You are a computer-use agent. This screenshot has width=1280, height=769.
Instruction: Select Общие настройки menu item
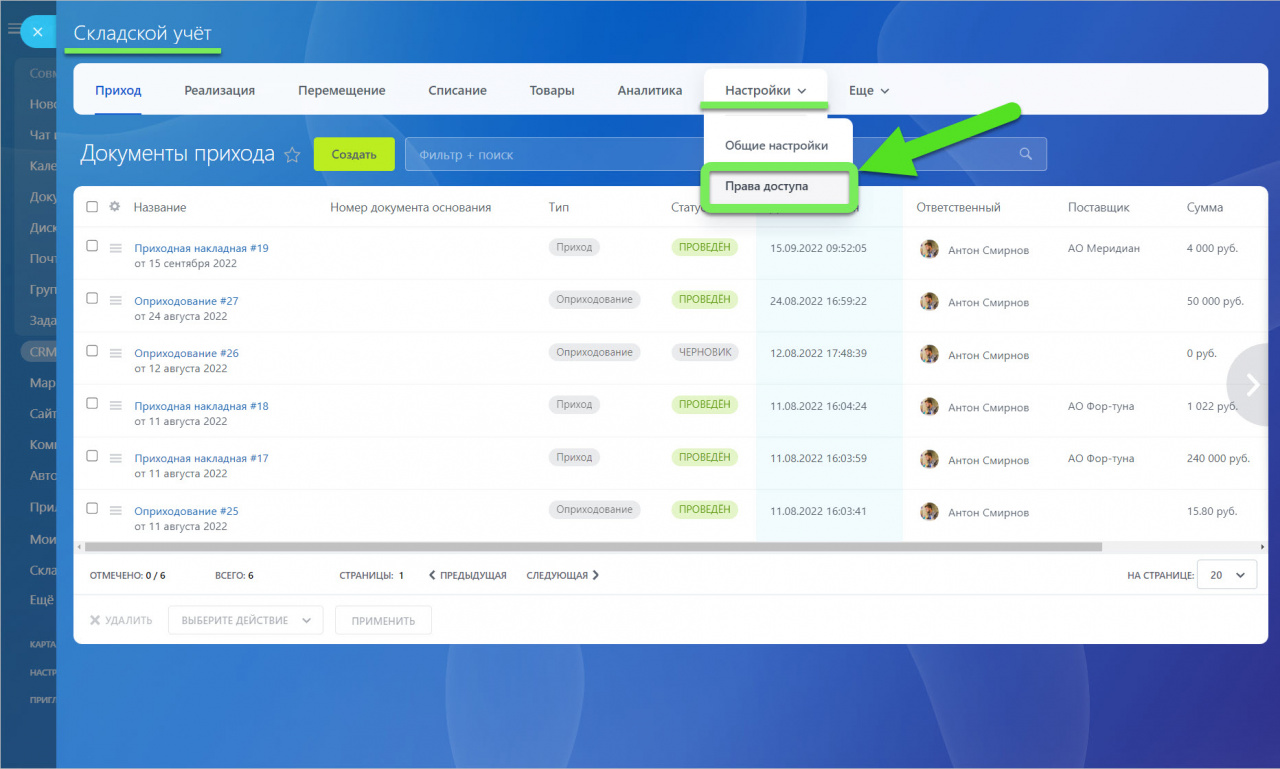click(x=776, y=145)
